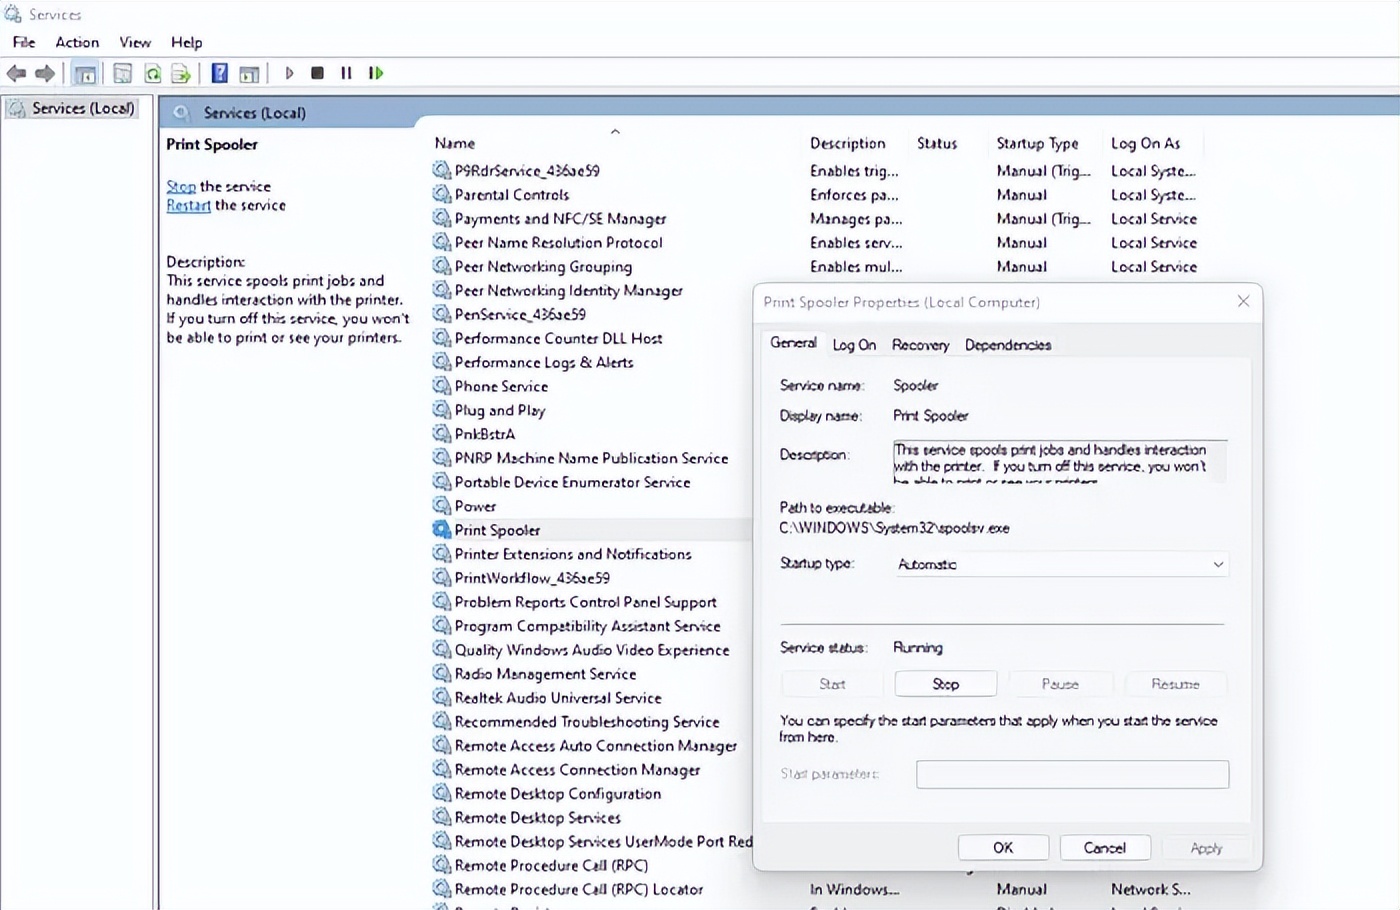1400x910 pixels.
Task: Select Remote Access Auto Connection Manager
Action: tap(596, 746)
